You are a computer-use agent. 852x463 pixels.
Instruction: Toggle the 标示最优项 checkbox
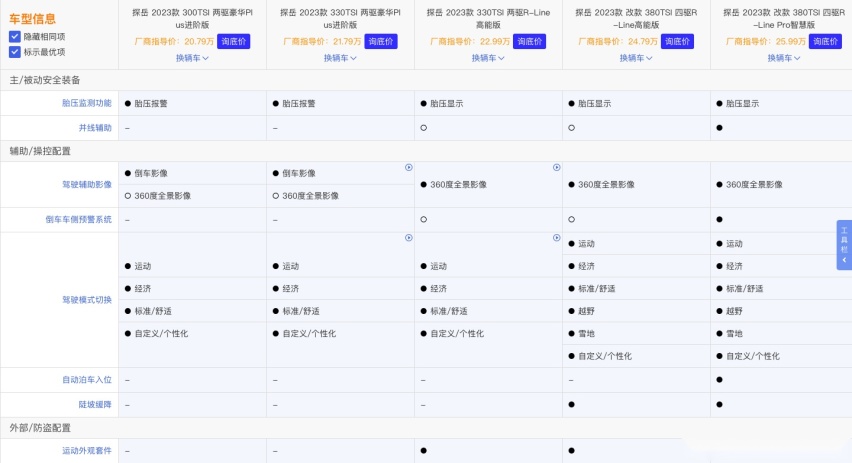tap(15, 52)
